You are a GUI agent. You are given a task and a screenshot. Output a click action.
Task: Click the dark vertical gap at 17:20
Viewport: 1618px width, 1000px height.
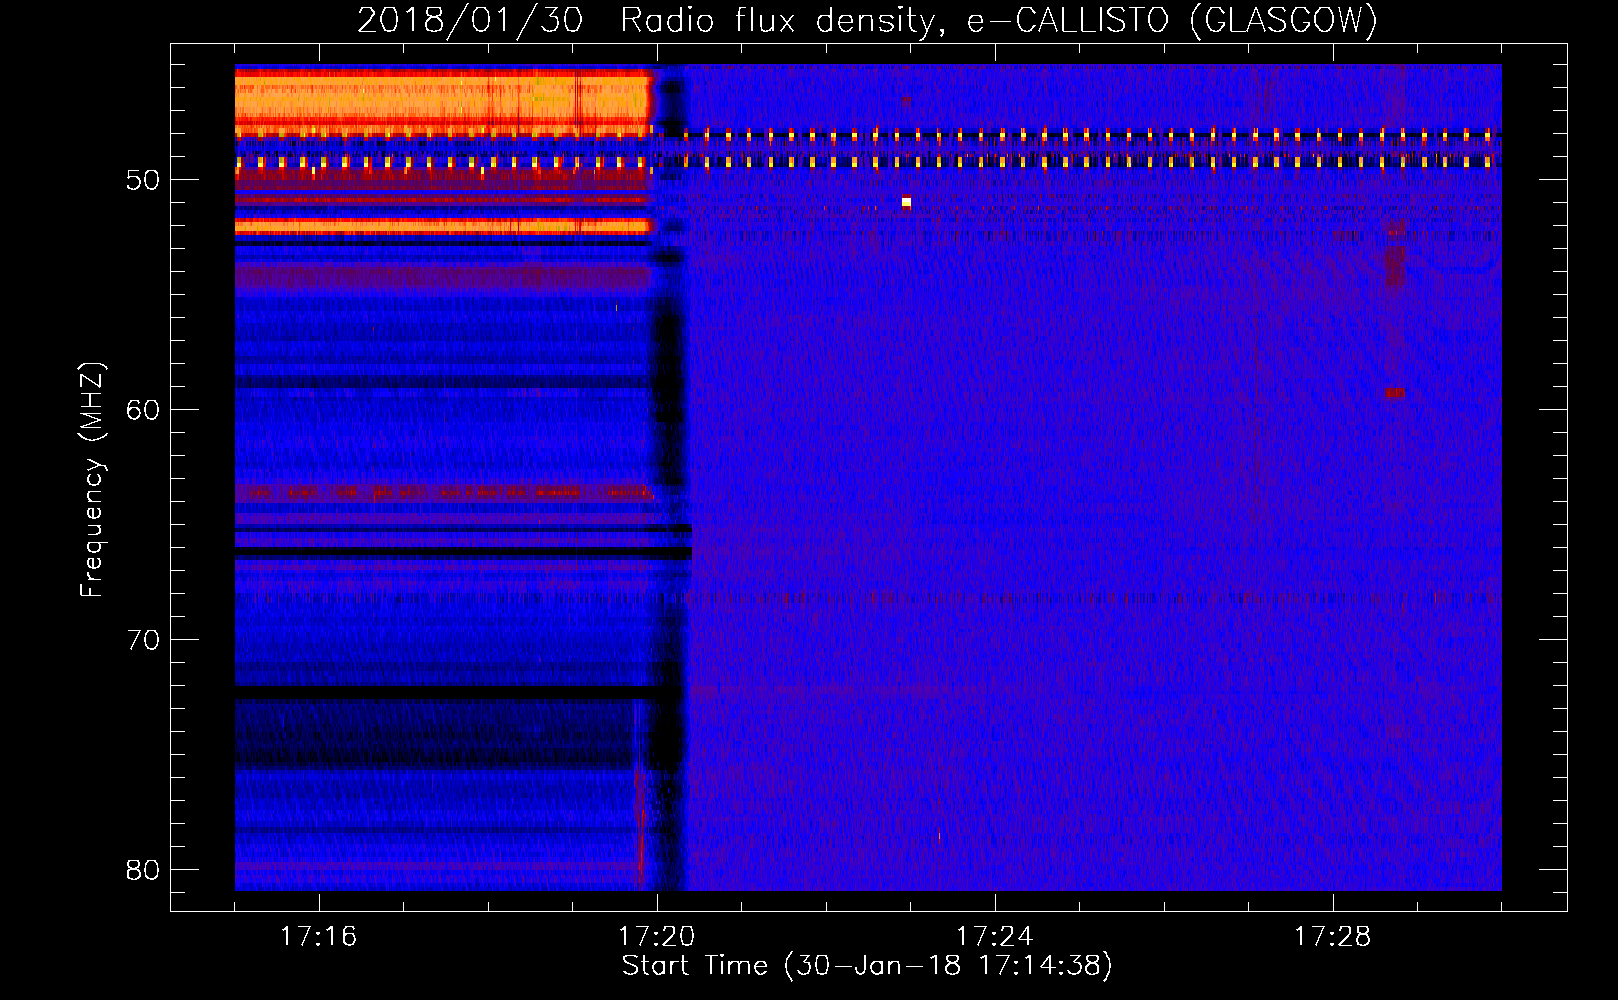[x=670, y=480]
